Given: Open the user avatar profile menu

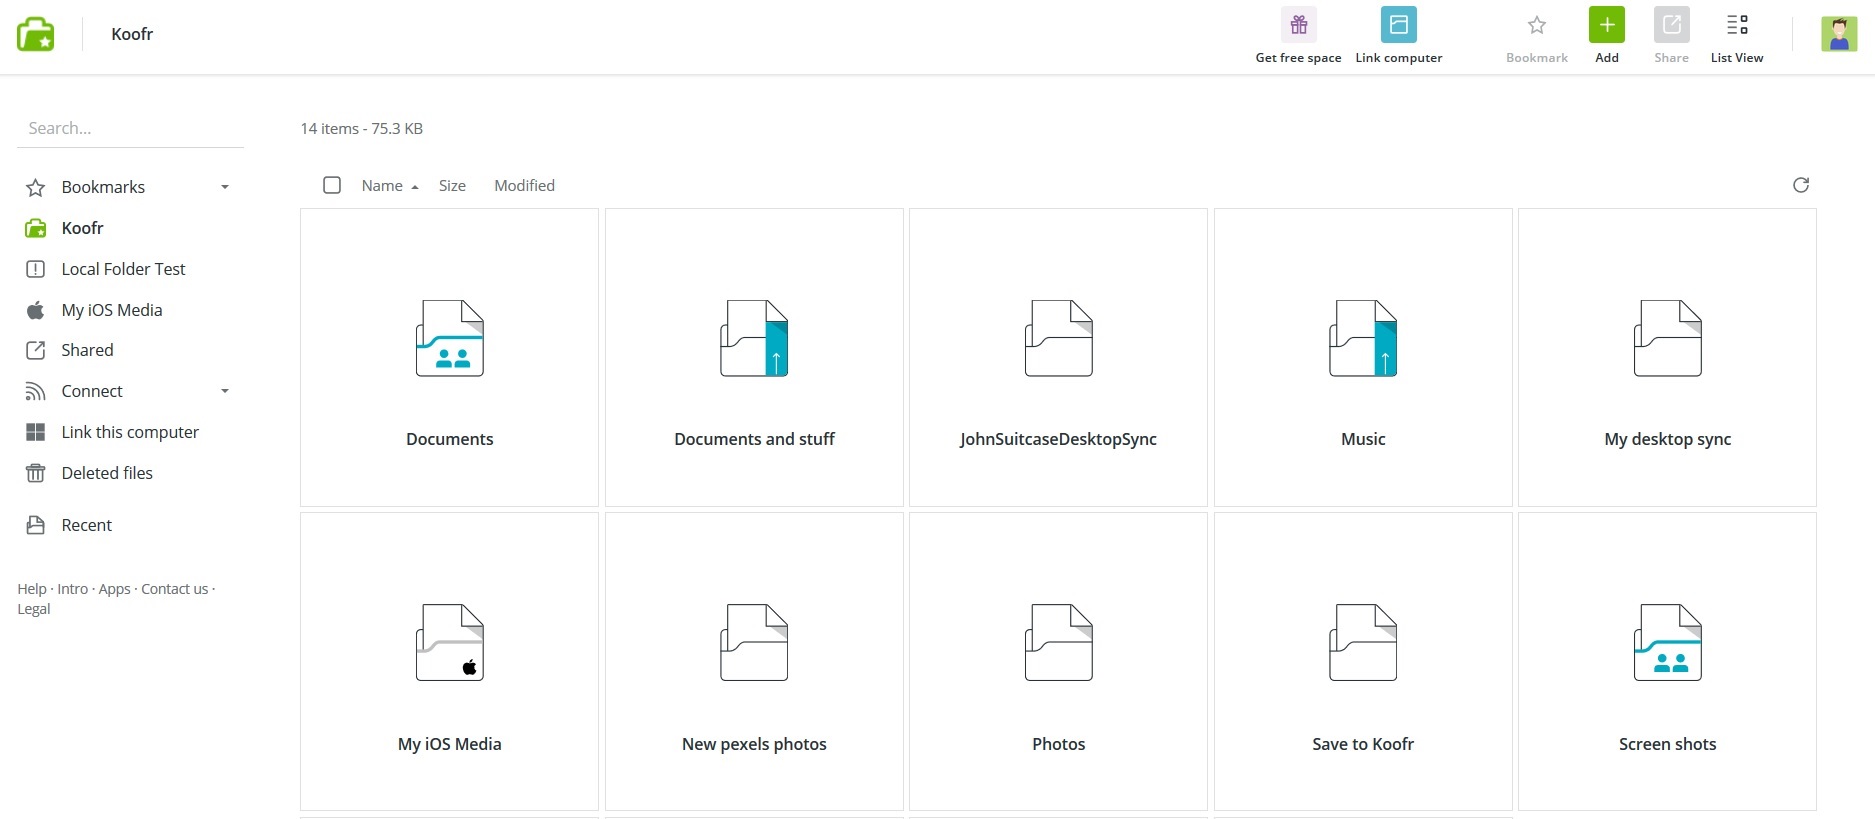Looking at the screenshot, I should (1838, 34).
